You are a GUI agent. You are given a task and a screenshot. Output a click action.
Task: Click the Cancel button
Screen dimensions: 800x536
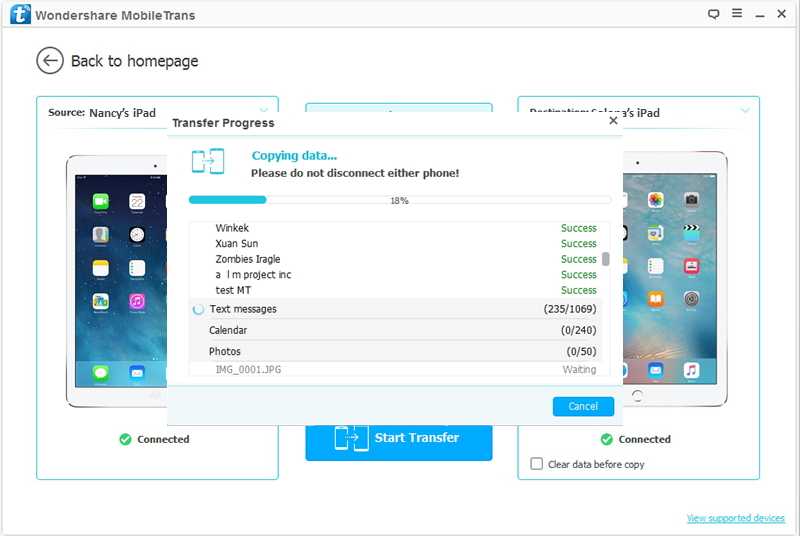583,406
